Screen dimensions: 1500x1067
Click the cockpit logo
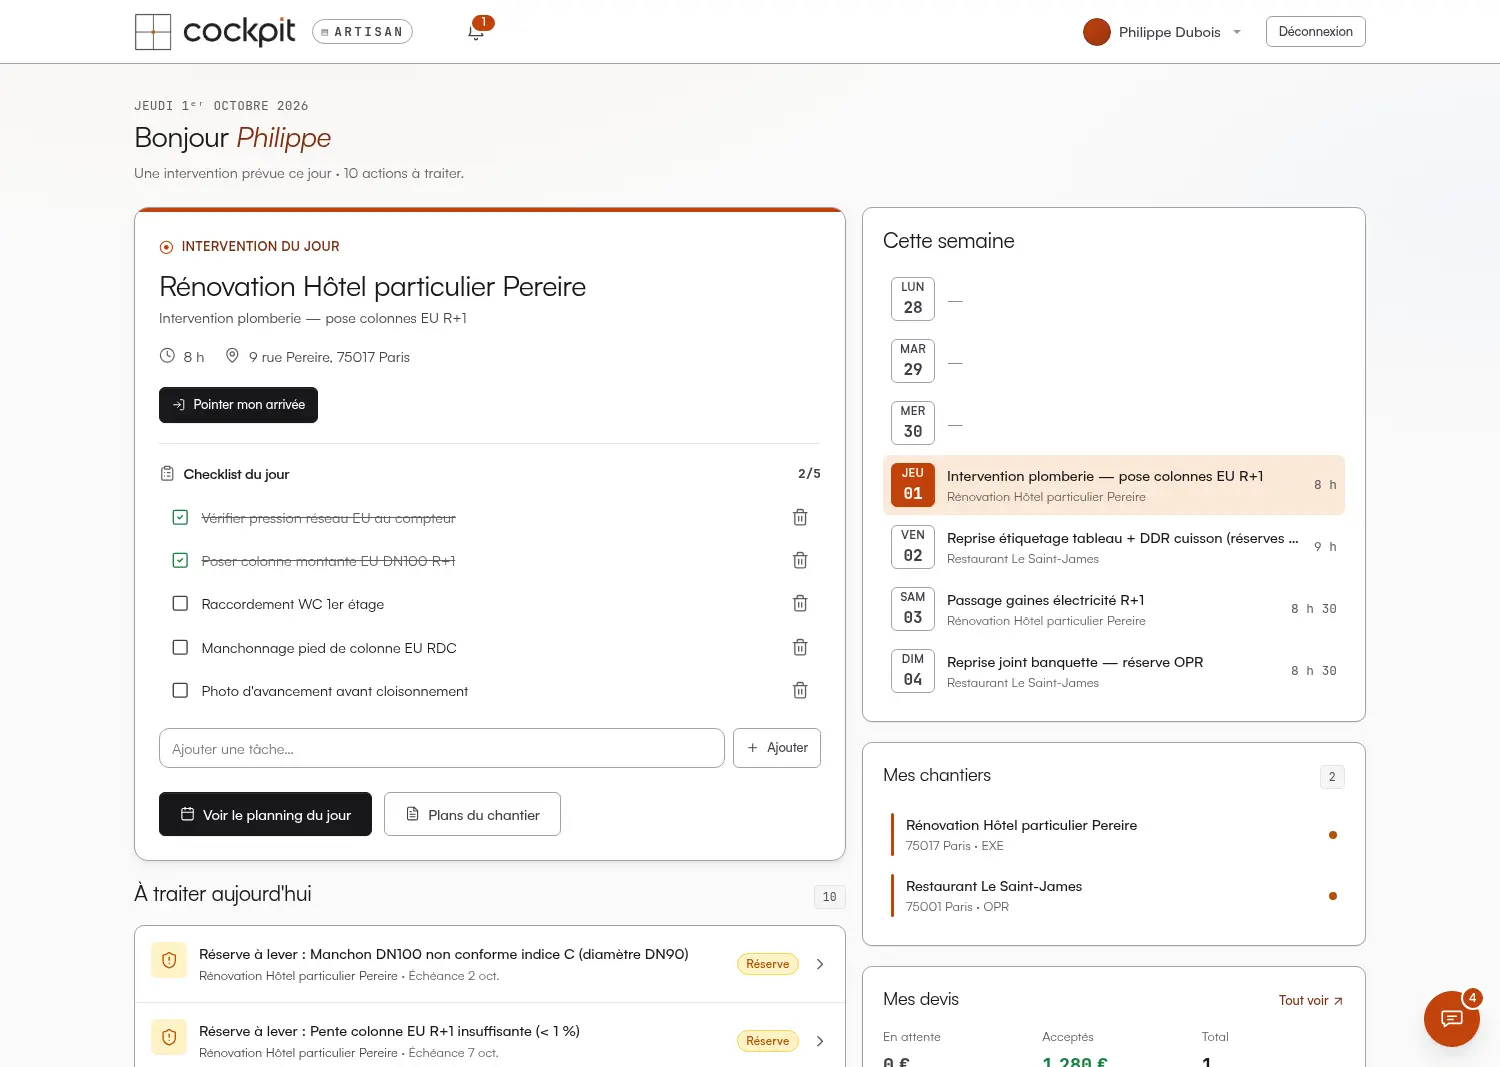tap(215, 32)
